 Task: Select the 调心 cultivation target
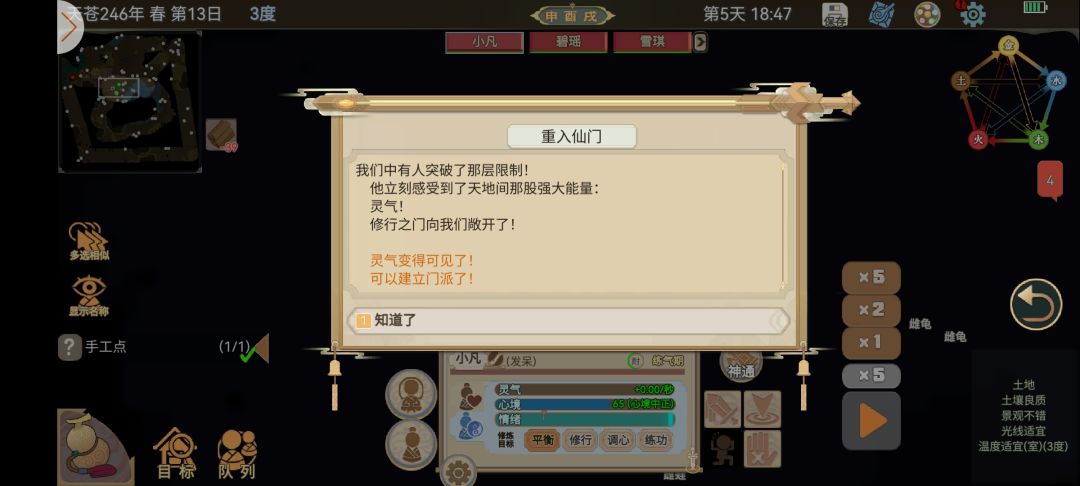tap(618, 440)
